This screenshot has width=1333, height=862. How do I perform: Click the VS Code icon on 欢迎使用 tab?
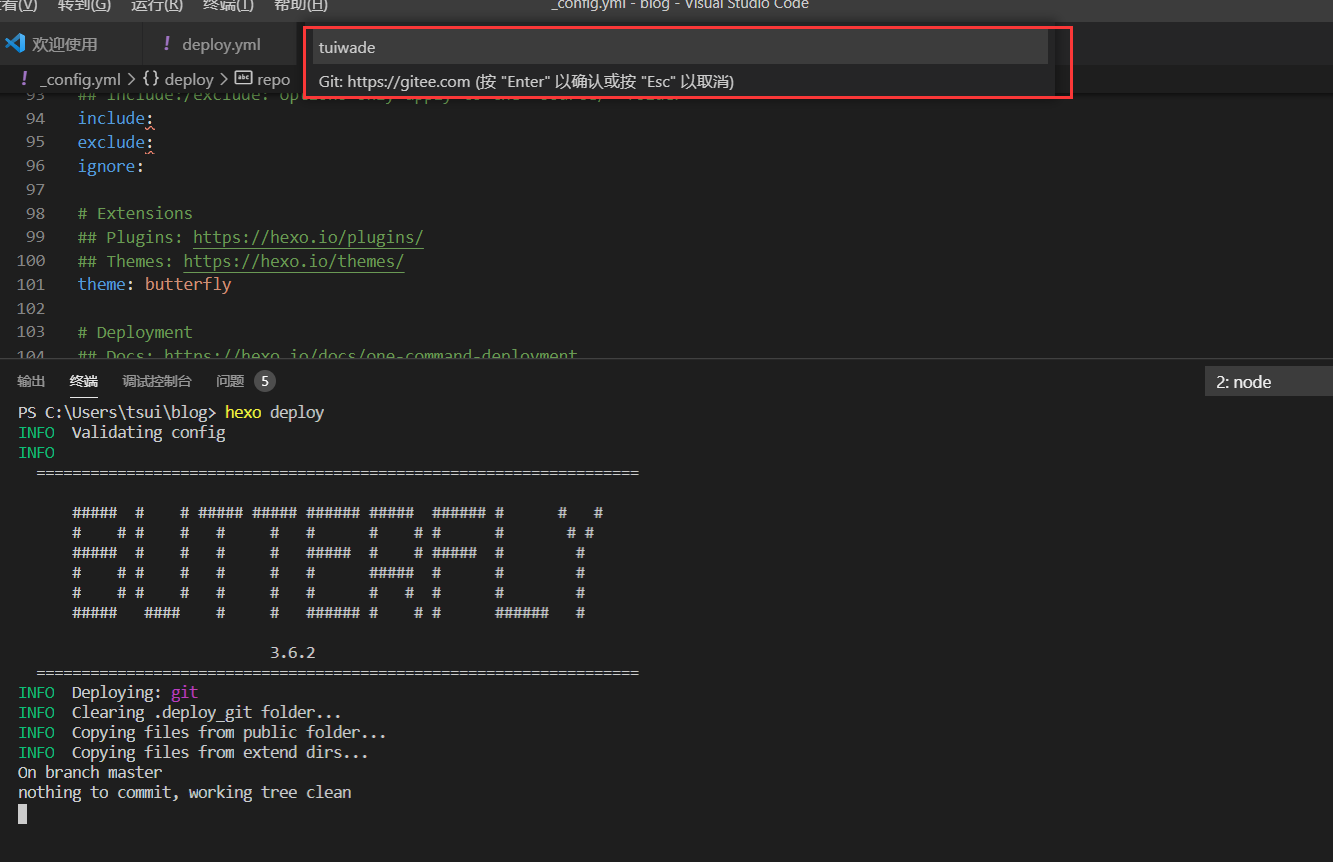coord(14,44)
